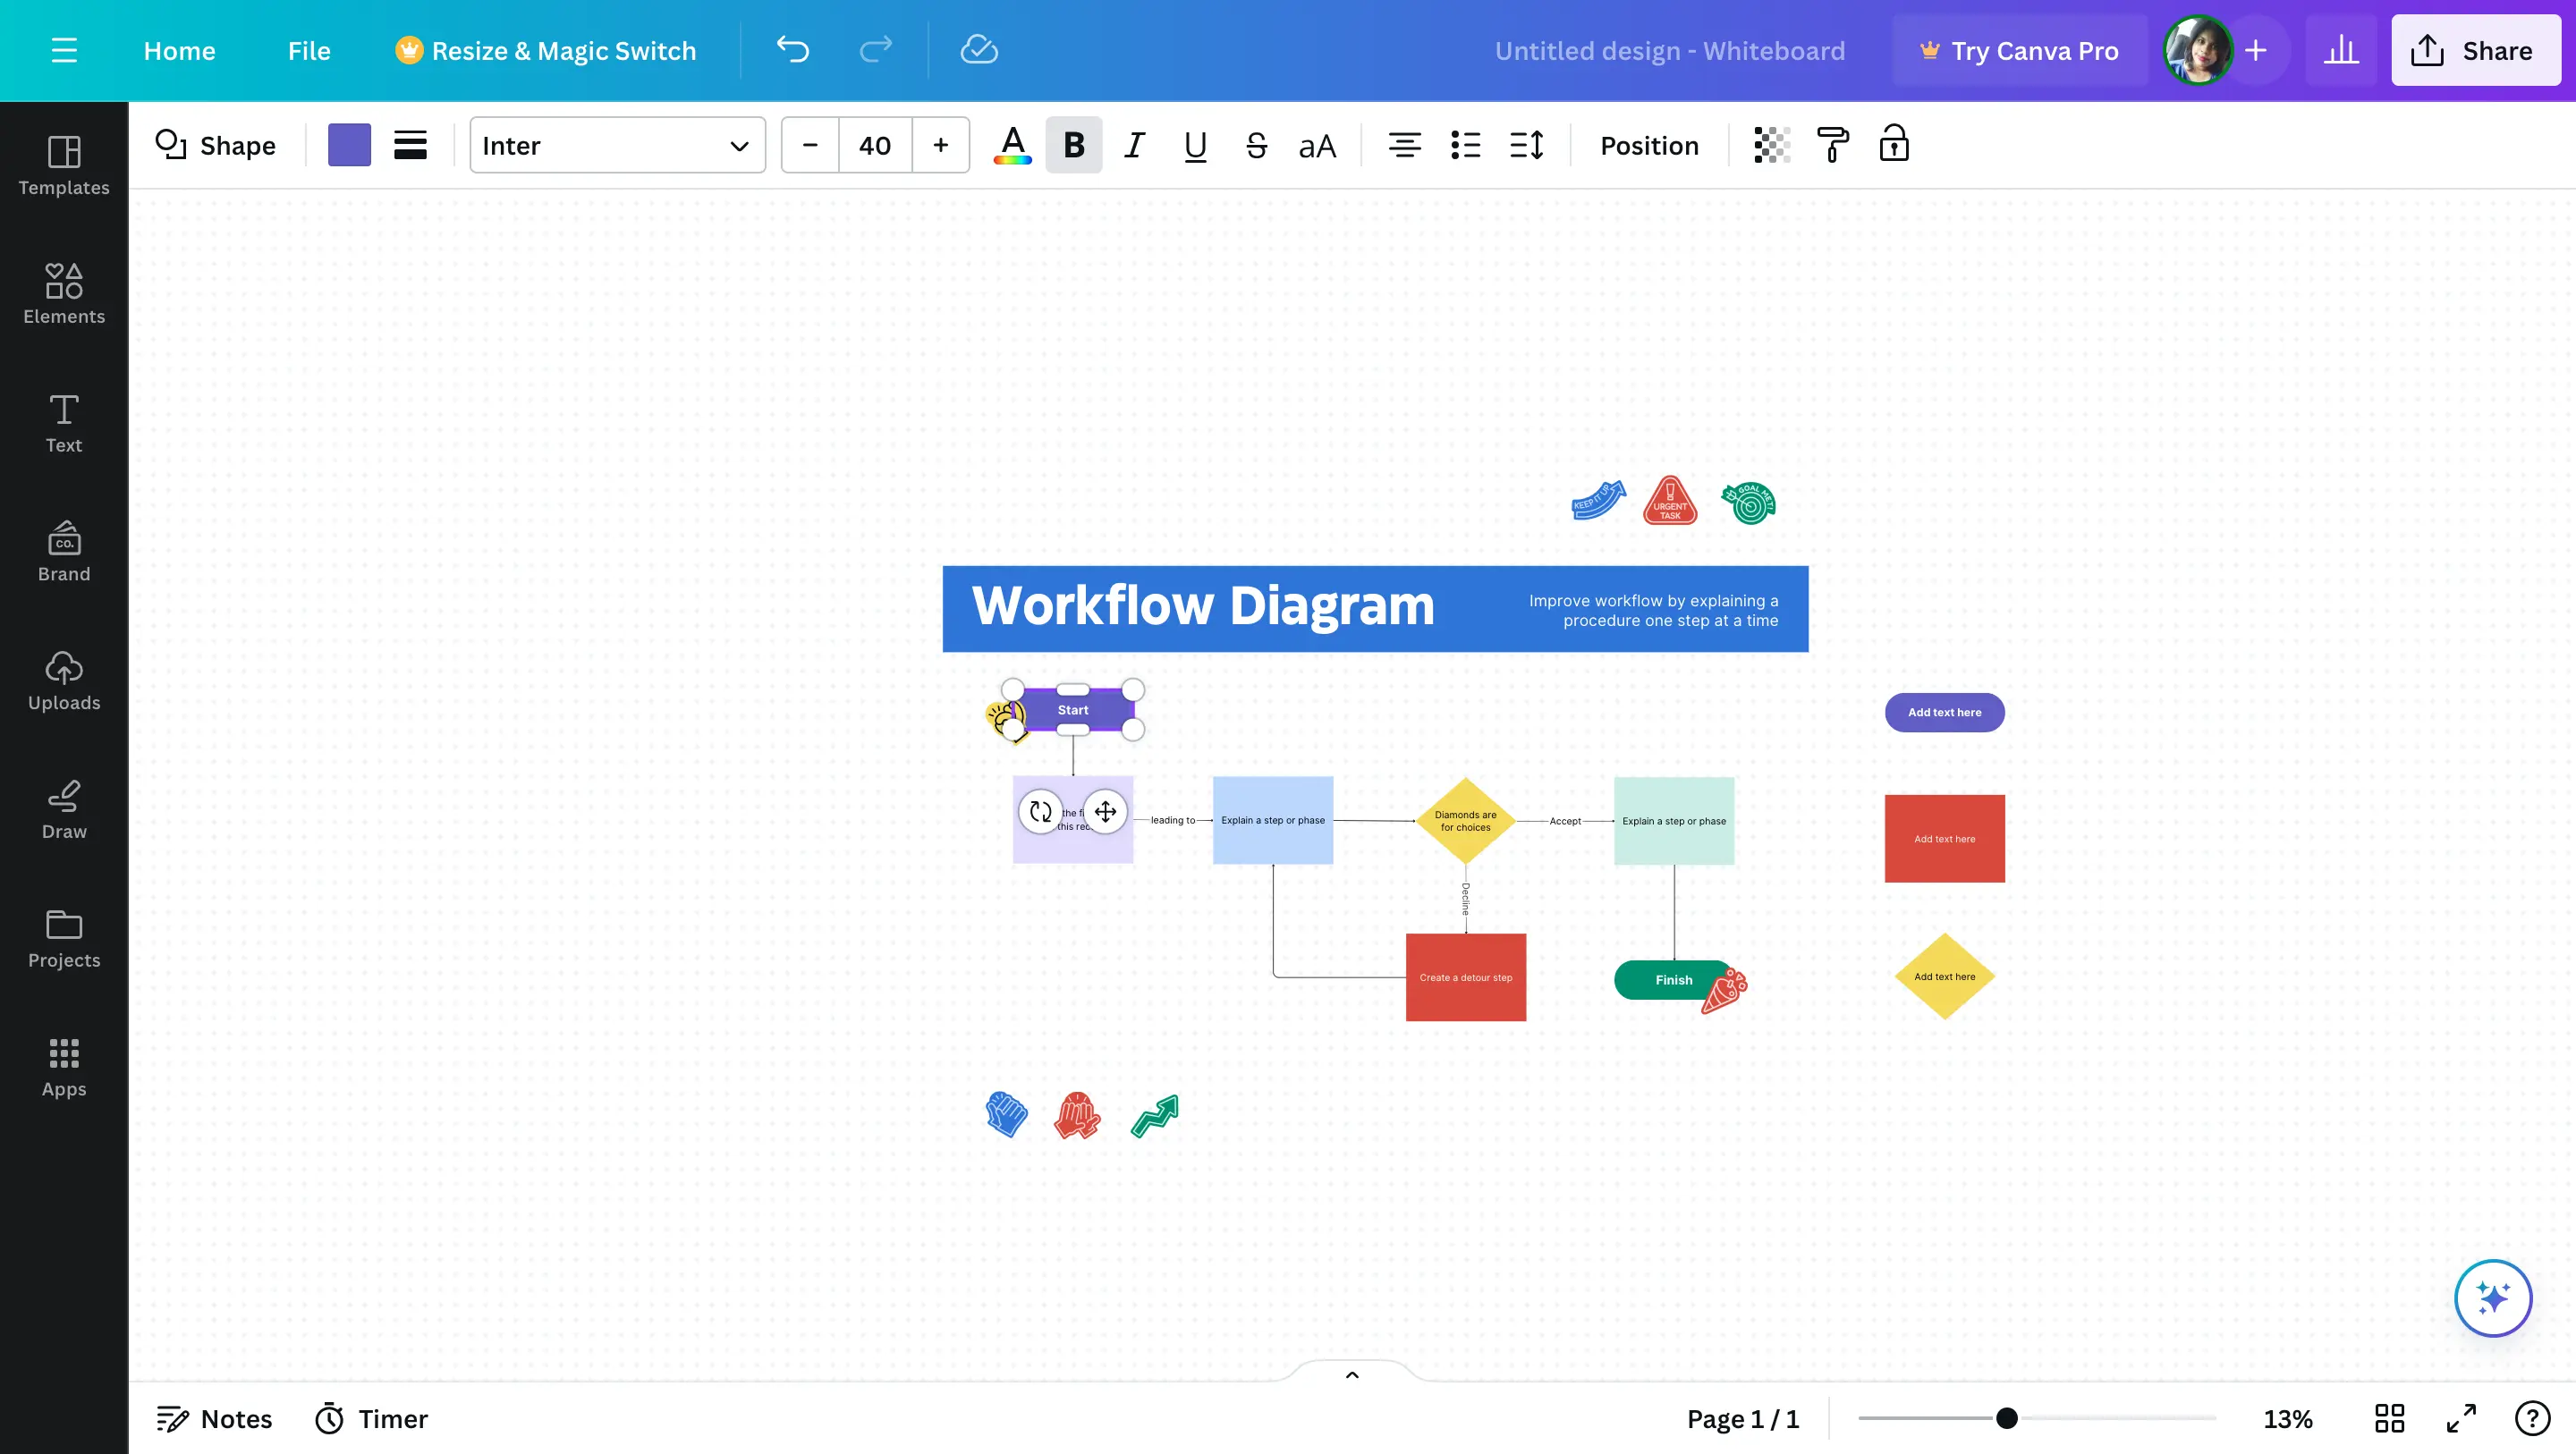Enter fullscreen present mode
Image resolution: width=2576 pixels, height=1454 pixels.
coord(2461,1418)
